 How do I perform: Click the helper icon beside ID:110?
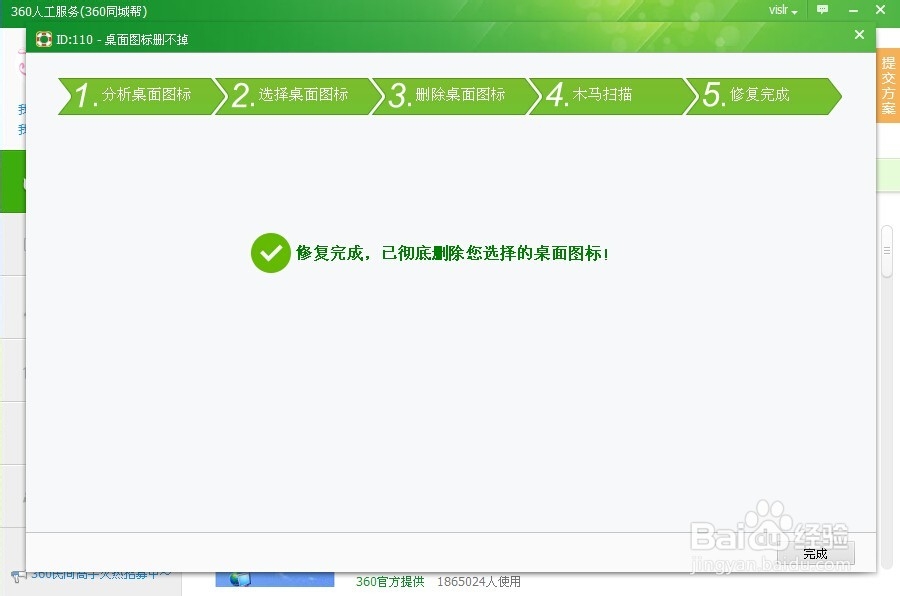click(43, 39)
